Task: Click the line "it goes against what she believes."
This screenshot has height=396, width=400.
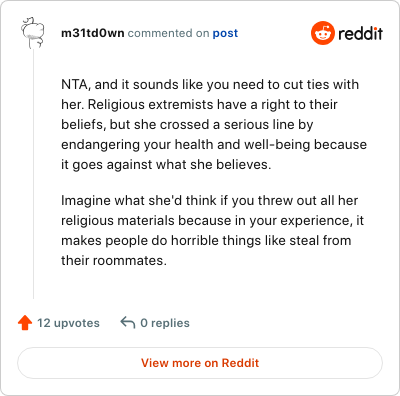Action: coord(166,164)
